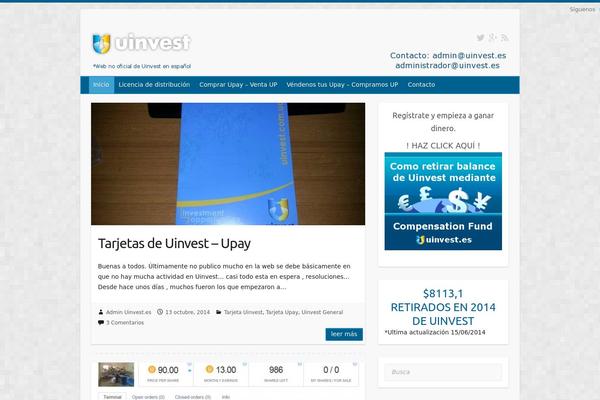
Task: Open the Uinvest General category link
Action: [x=322, y=312]
